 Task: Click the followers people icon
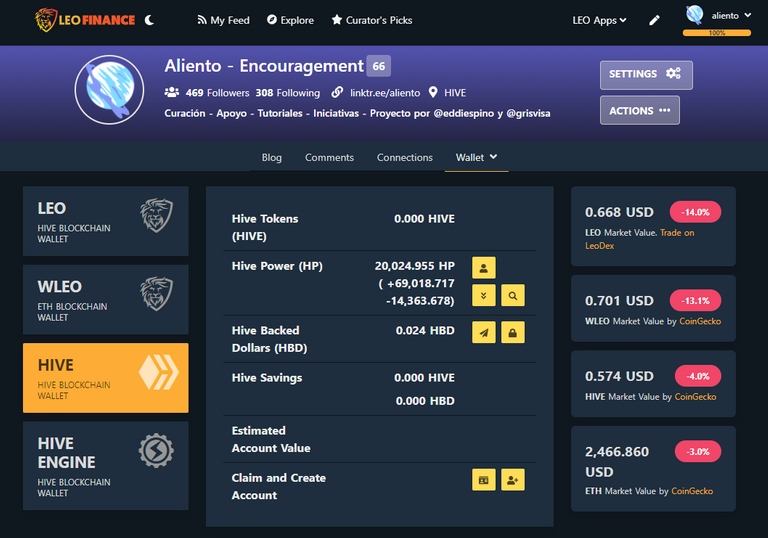tap(171, 92)
